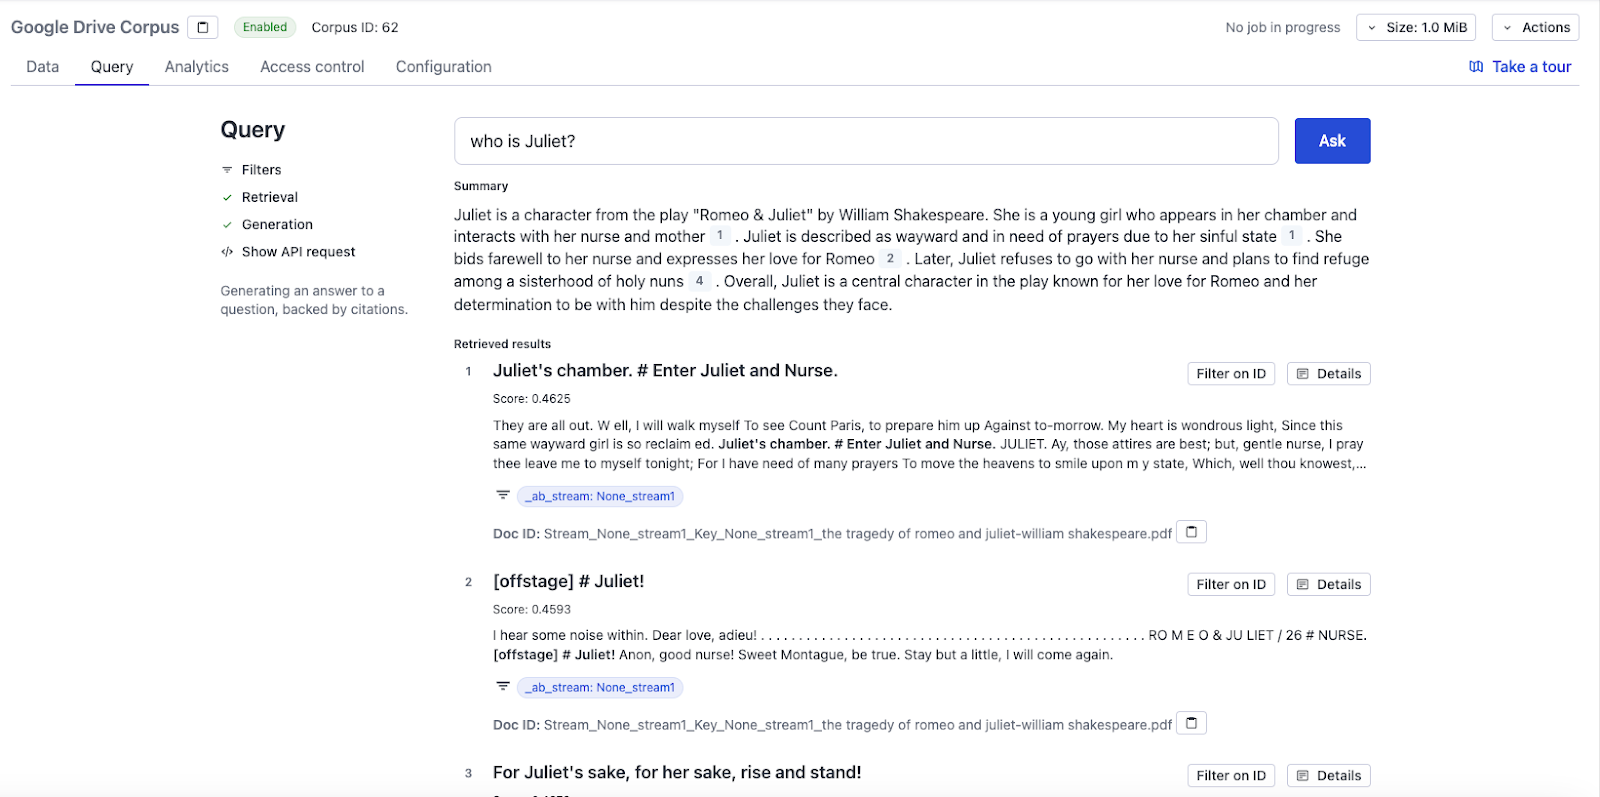Open Details for the Juliet's chamber result
The width and height of the screenshot is (1600, 797).
tap(1328, 373)
